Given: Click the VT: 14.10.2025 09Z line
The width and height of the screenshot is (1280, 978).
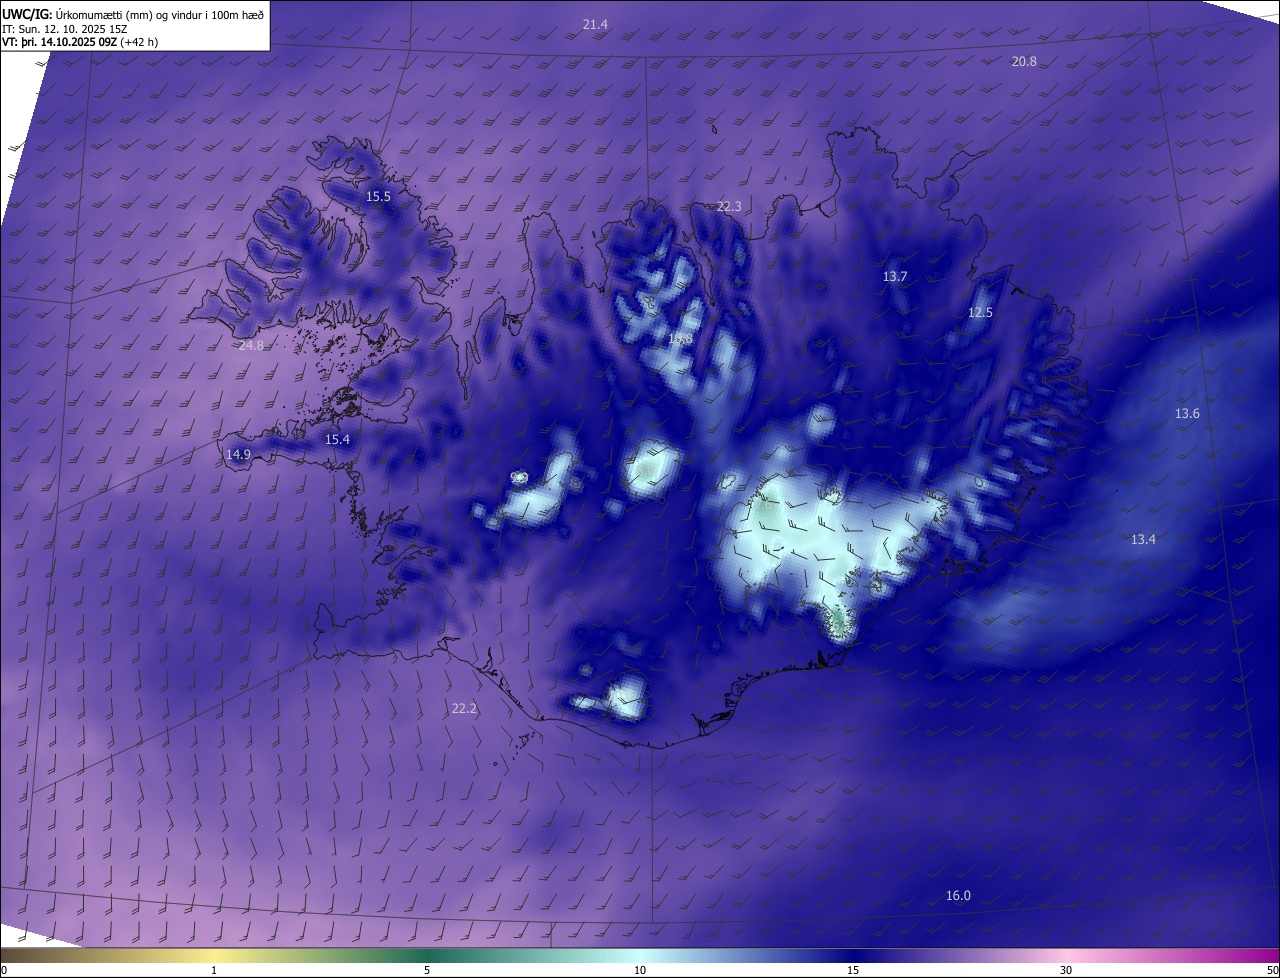Looking at the screenshot, I should (x=80, y=43).
